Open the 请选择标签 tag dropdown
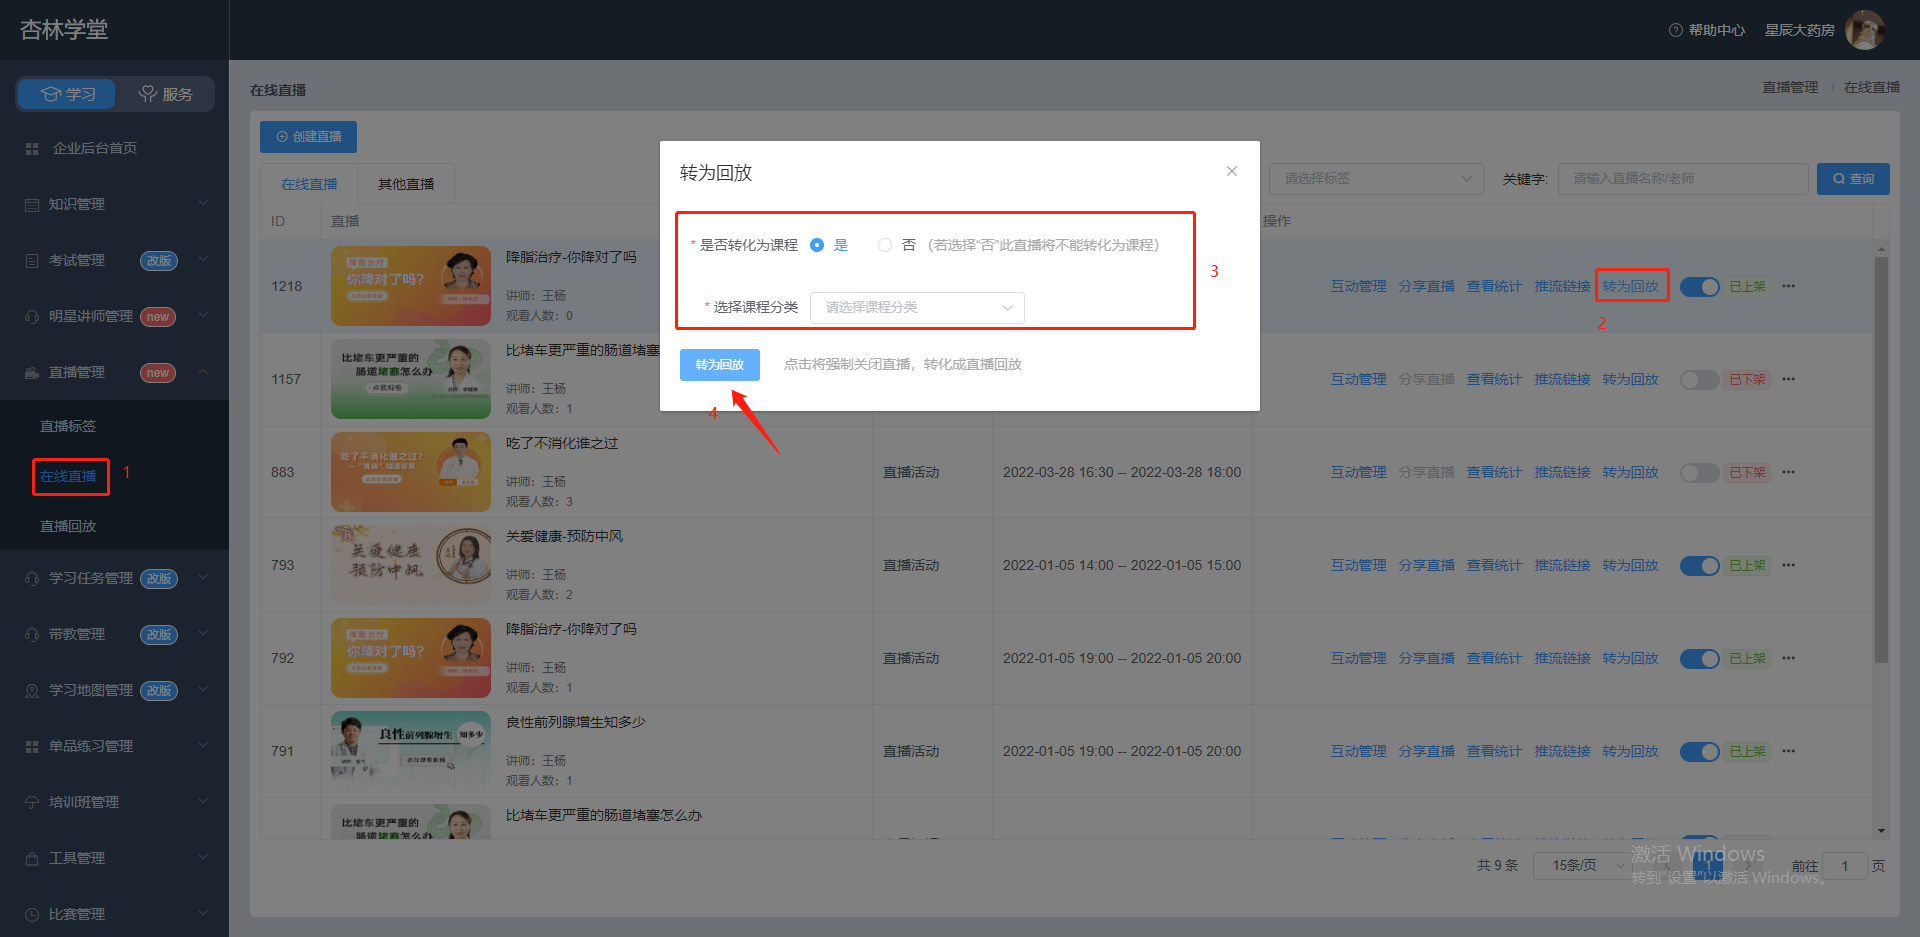 pyautogui.click(x=1376, y=178)
